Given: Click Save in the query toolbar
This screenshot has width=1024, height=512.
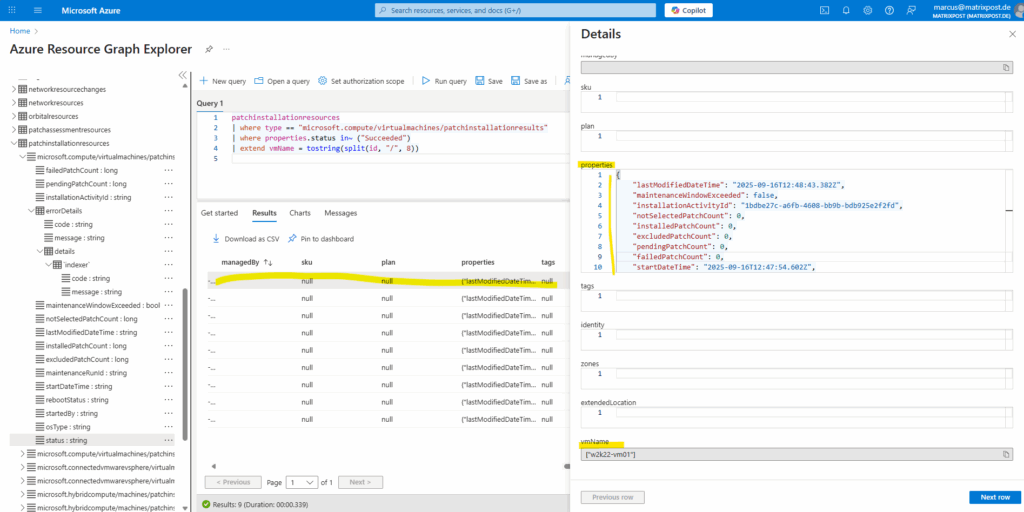Looking at the screenshot, I should point(489,81).
